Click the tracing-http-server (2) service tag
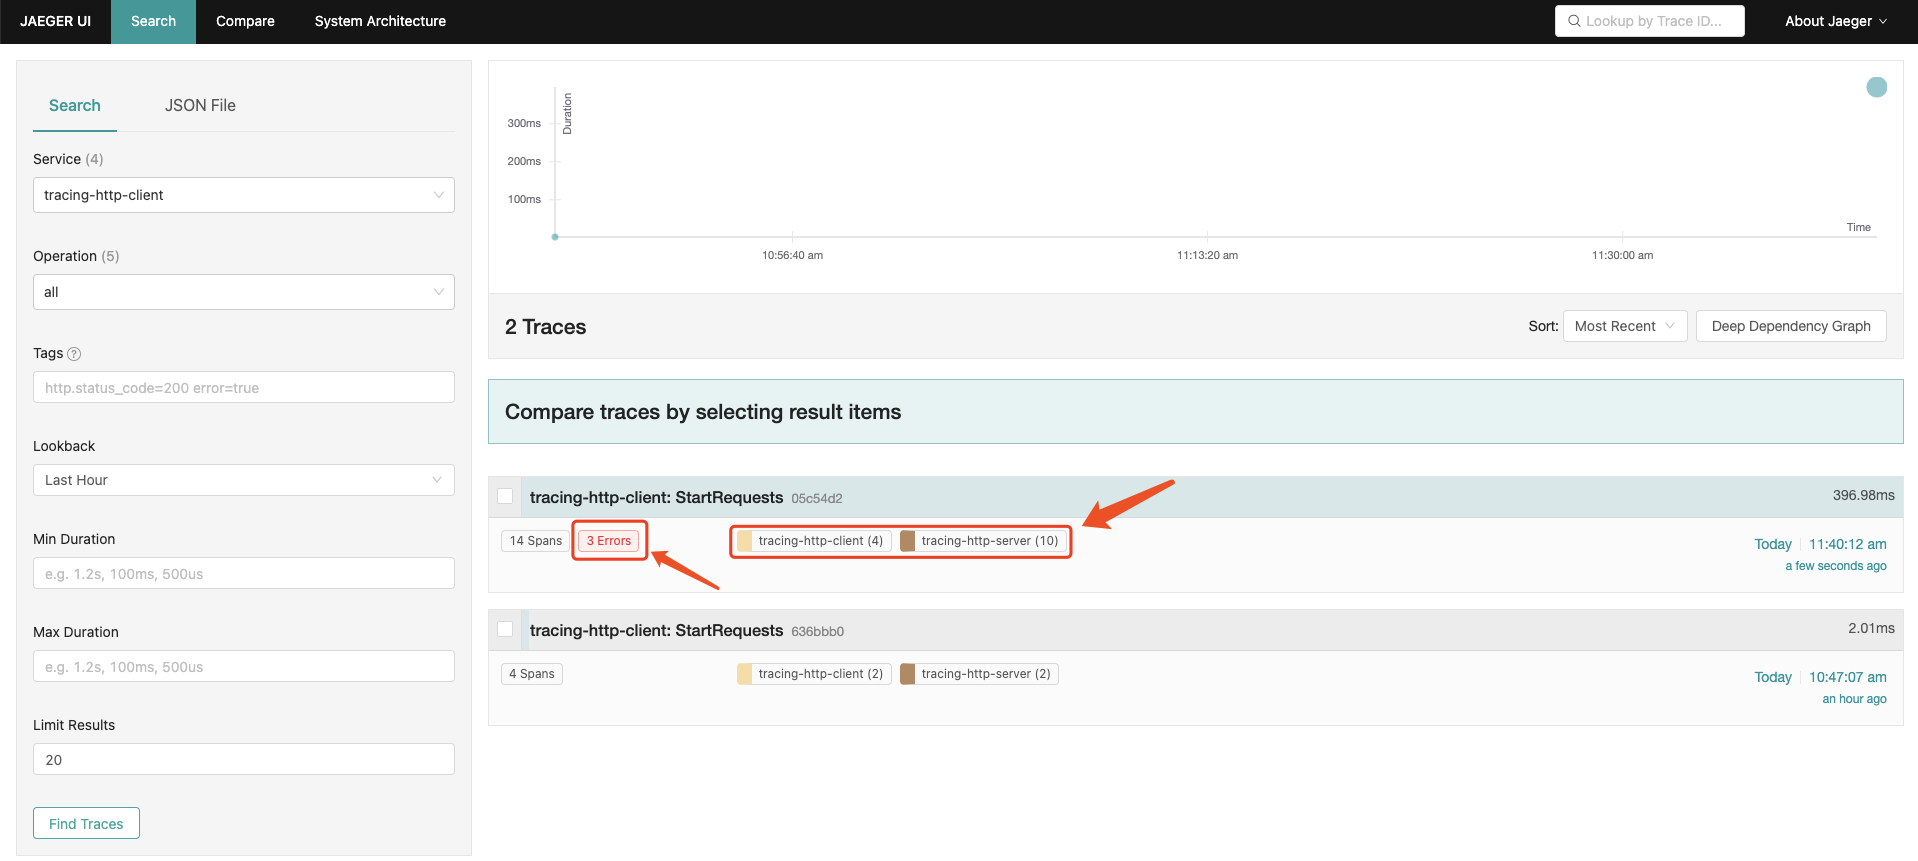 tap(979, 674)
